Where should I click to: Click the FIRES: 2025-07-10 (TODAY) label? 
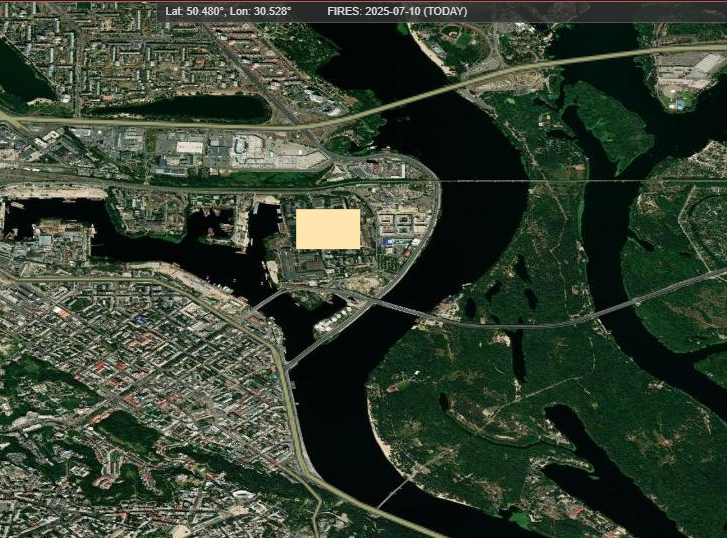(397, 12)
